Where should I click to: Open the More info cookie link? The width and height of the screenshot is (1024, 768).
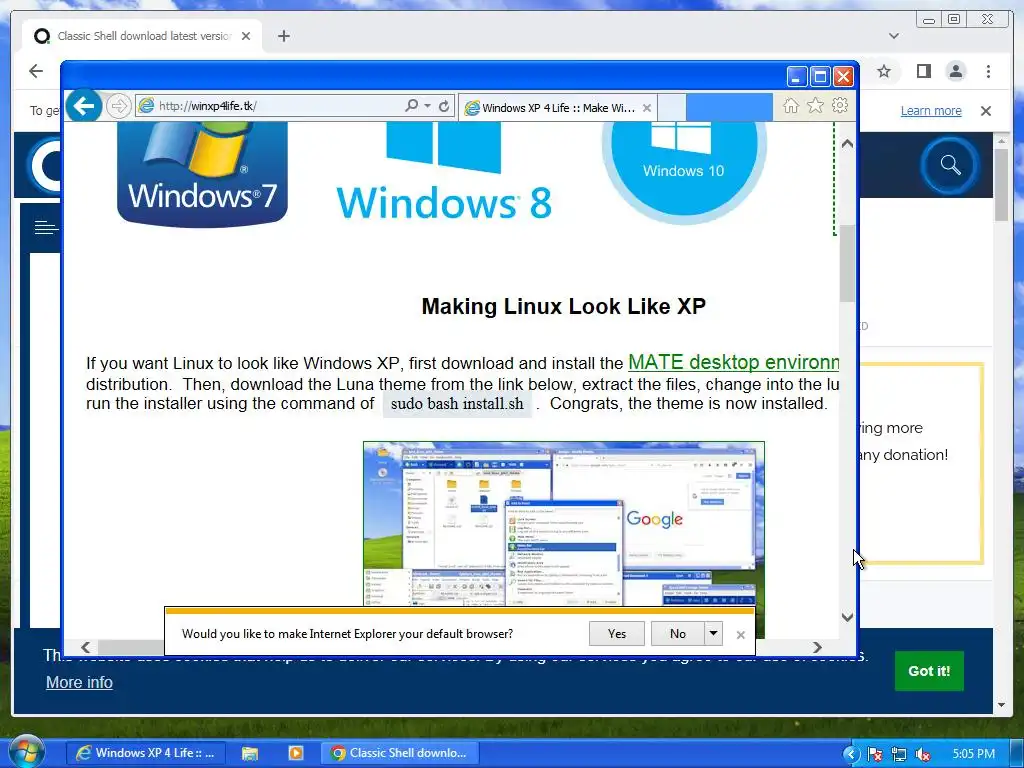[79, 682]
